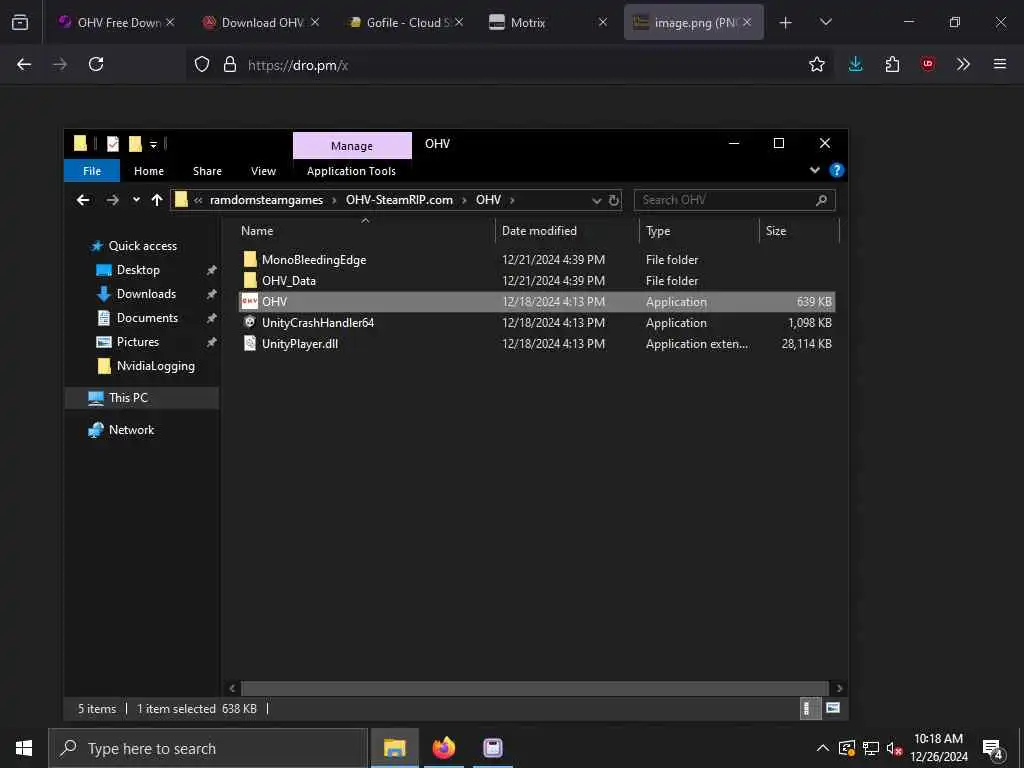The height and width of the screenshot is (768, 1024).
Task: Open the uBlock Origin extension icon
Action: tap(927, 64)
